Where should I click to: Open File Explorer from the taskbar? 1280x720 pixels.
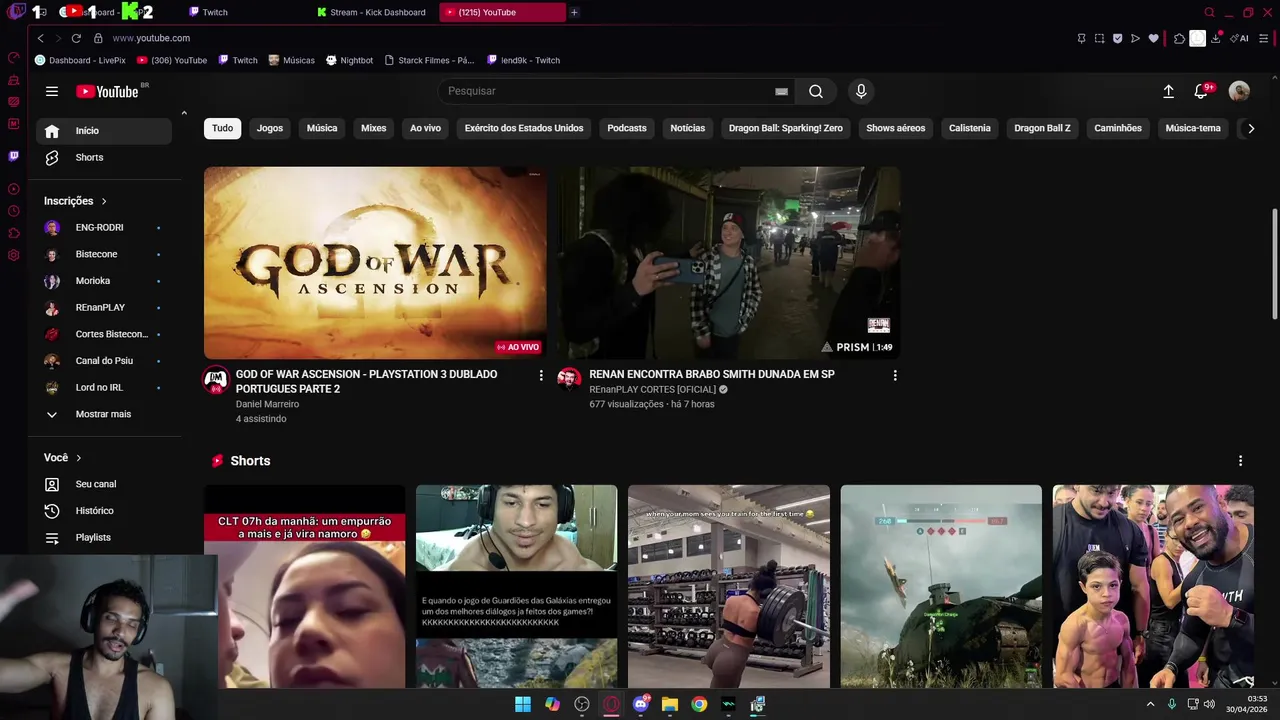[x=670, y=704]
